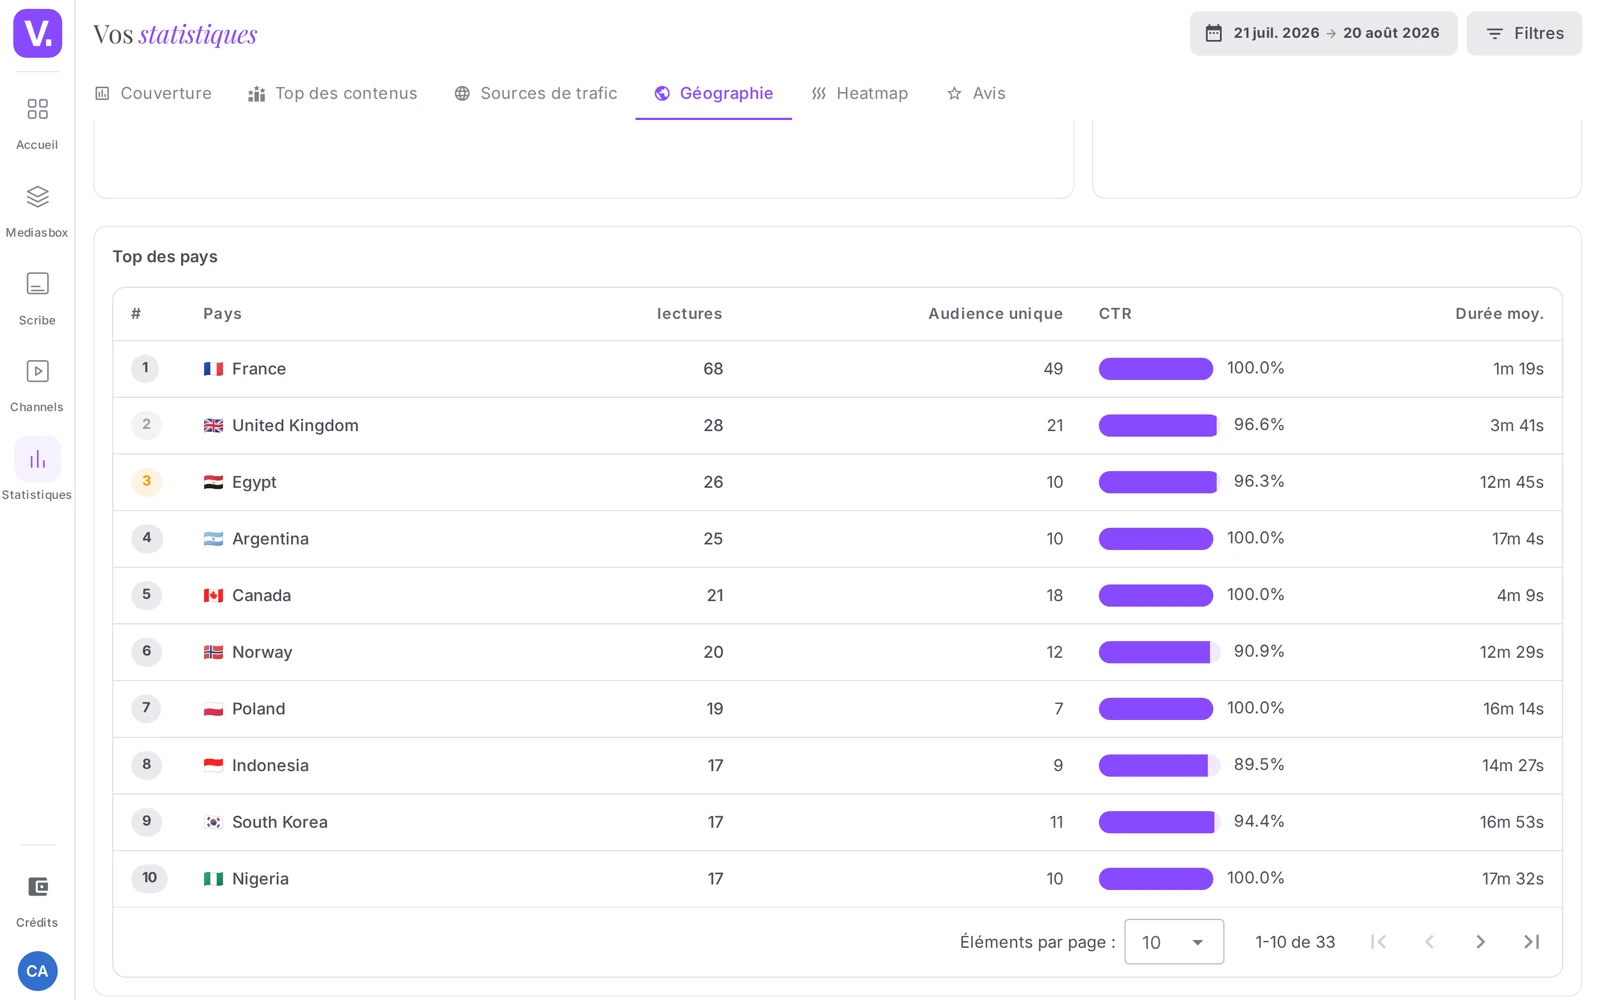Click the CA user avatar
Screen dimensions: 1600x1000
pos(37,971)
